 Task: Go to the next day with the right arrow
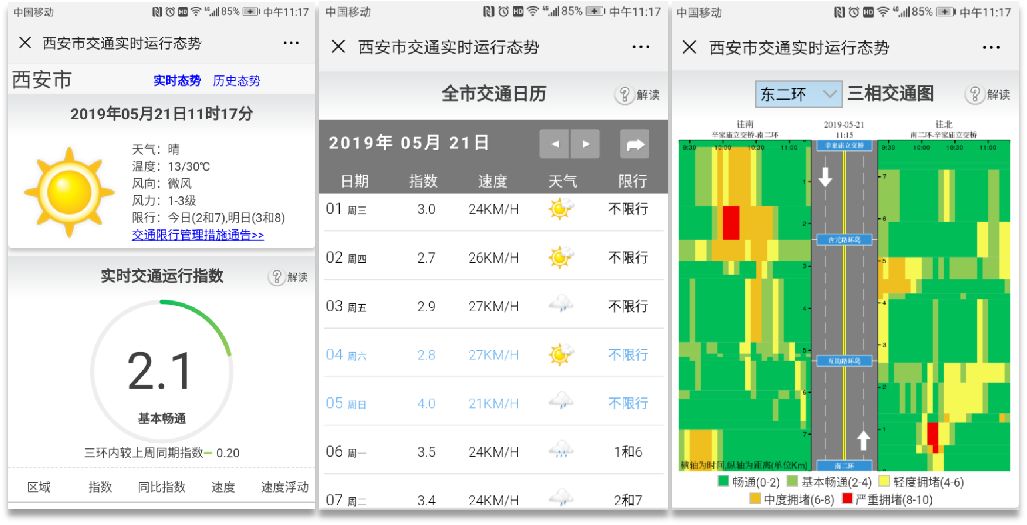click(586, 145)
